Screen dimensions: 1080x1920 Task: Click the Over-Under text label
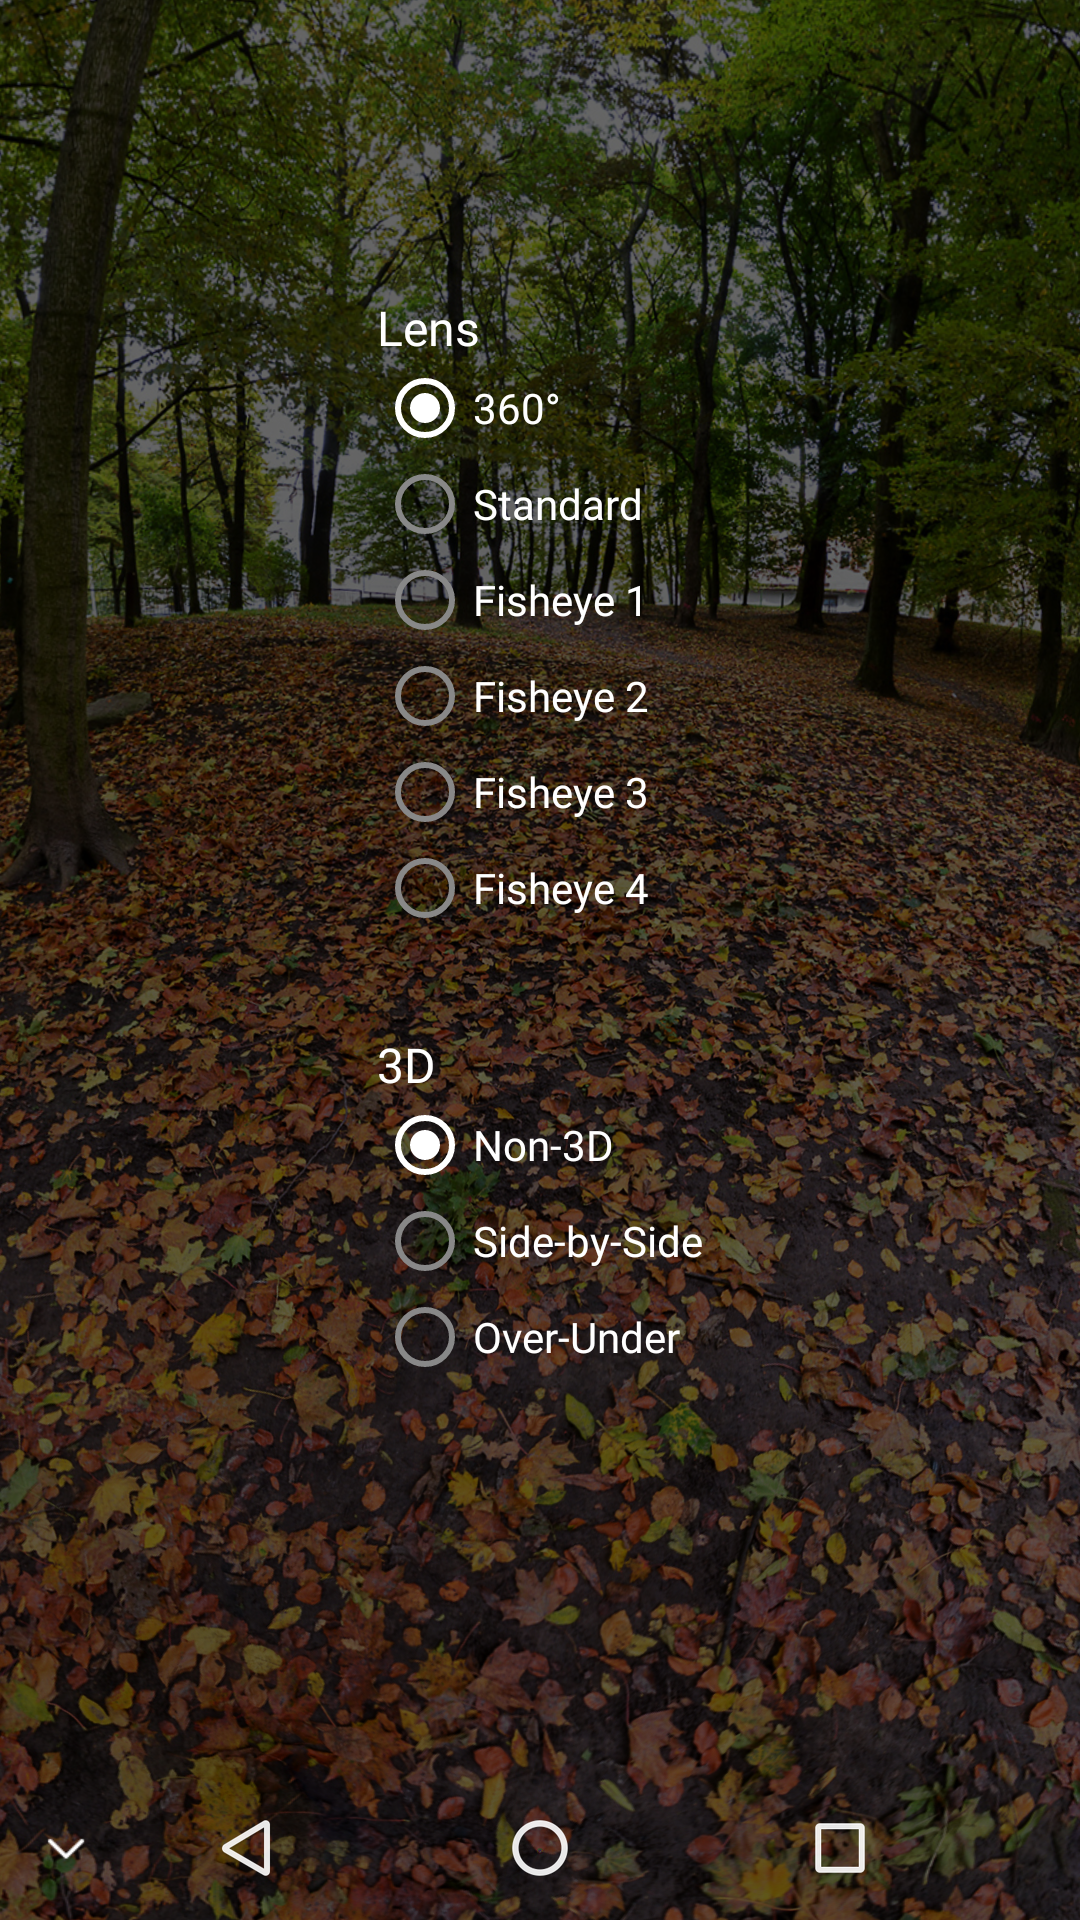(576, 1338)
